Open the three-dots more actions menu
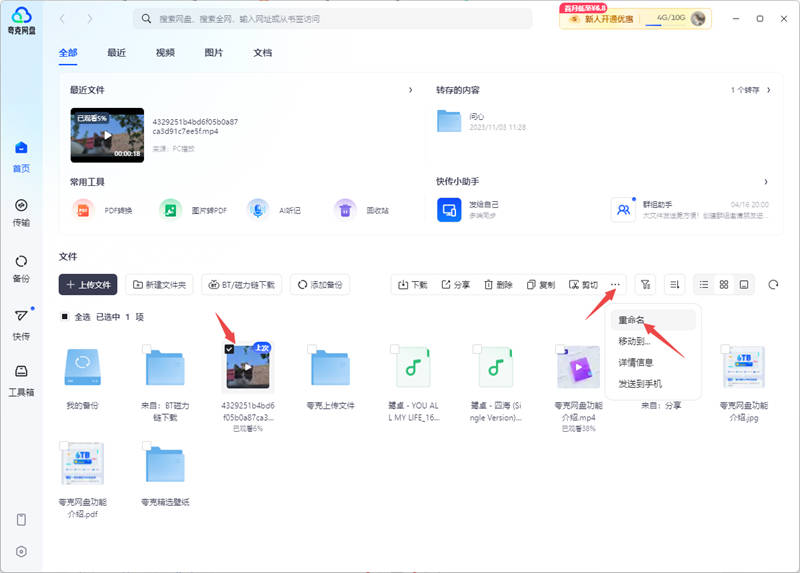This screenshot has height=573, width=800. [615, 285]
